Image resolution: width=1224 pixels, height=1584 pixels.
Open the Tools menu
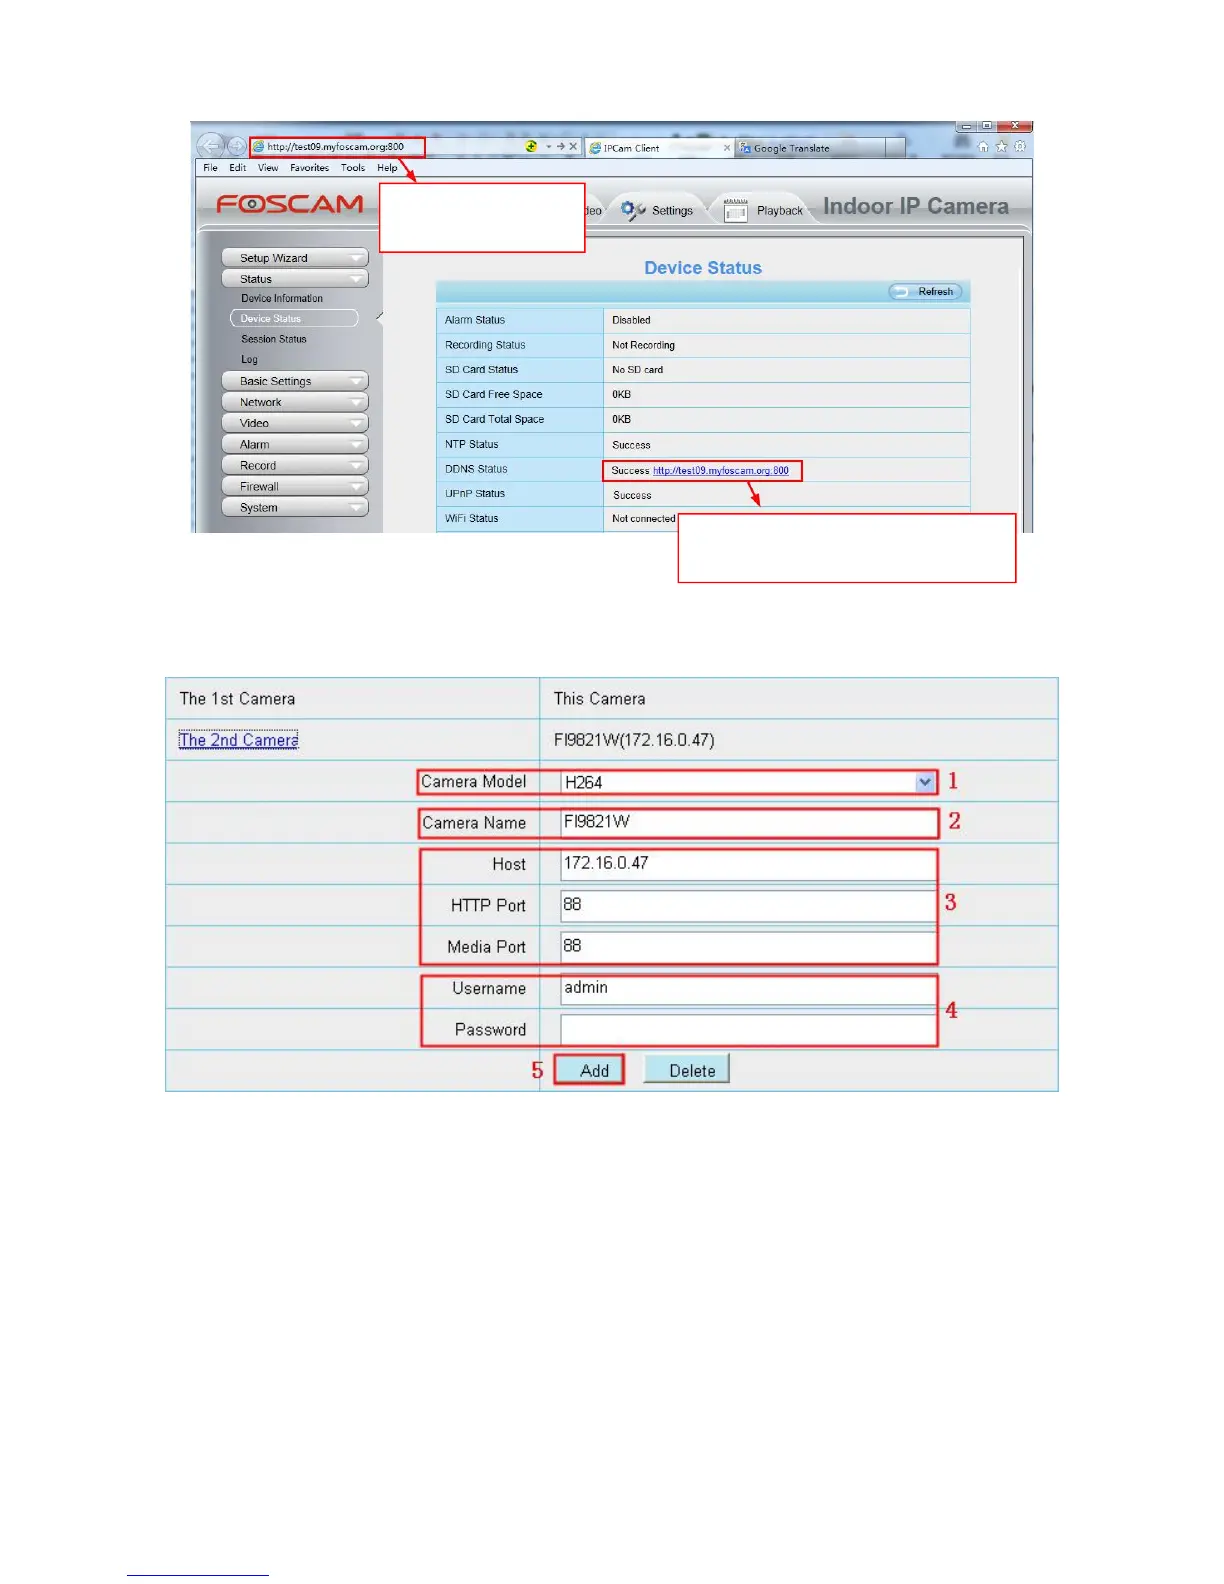pyautogui.click(x=352, y=168)
